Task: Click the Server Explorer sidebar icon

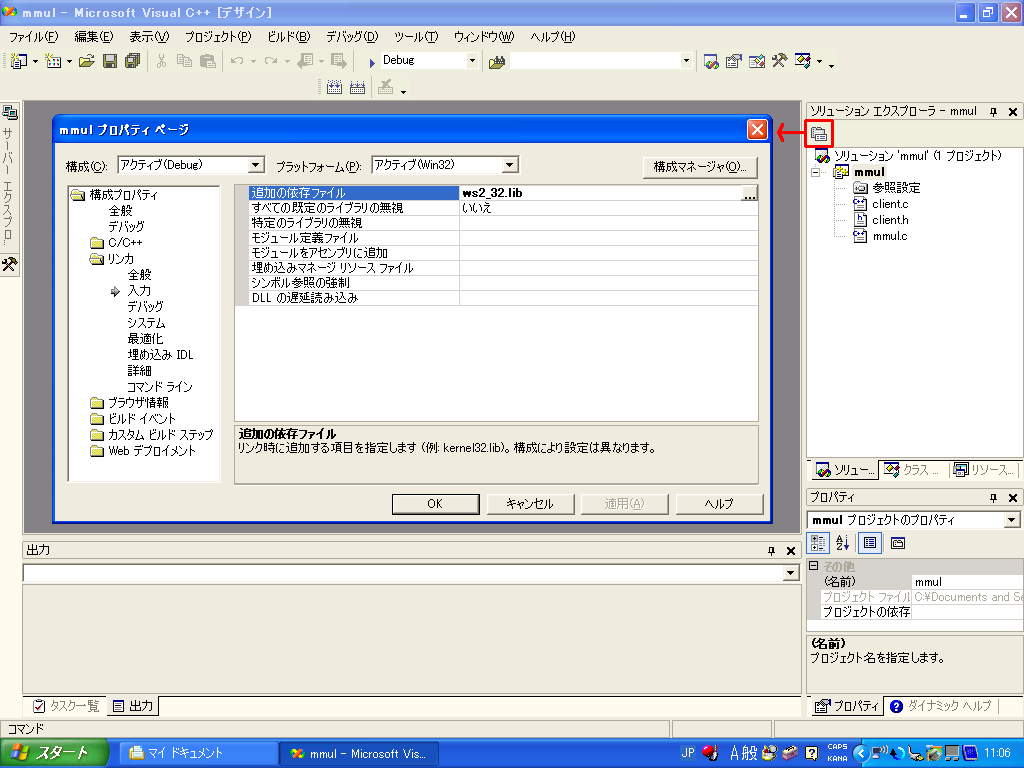Action: pos(10,112)
